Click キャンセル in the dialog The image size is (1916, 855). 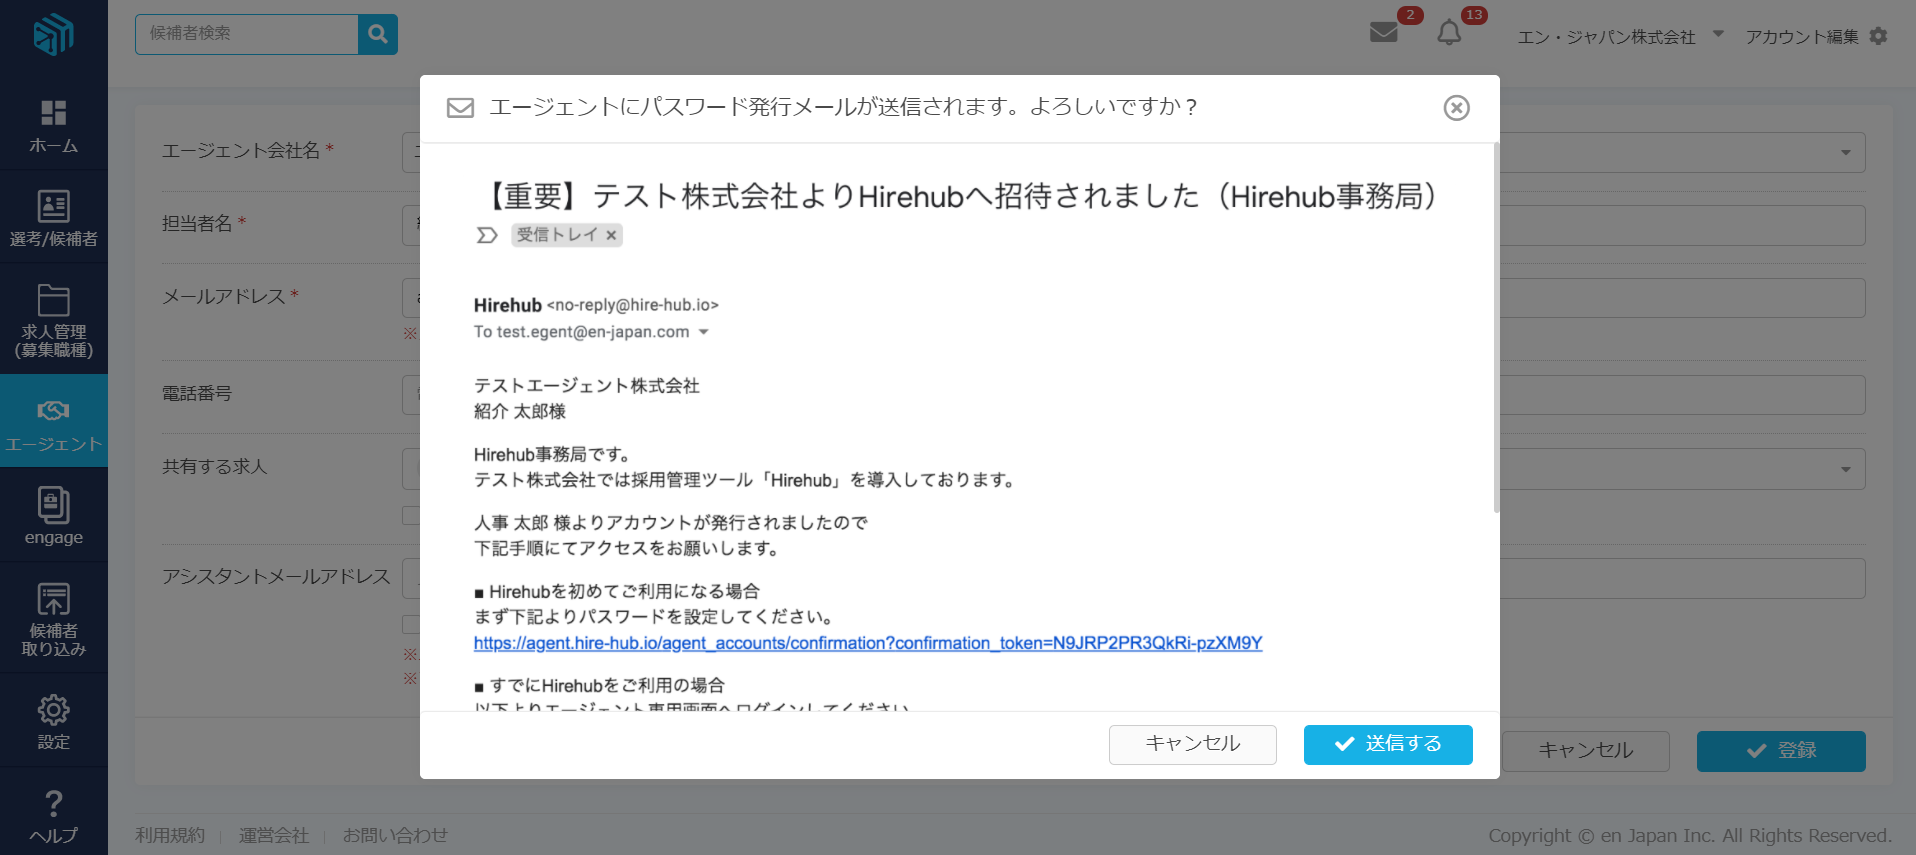click(1192, 744)
